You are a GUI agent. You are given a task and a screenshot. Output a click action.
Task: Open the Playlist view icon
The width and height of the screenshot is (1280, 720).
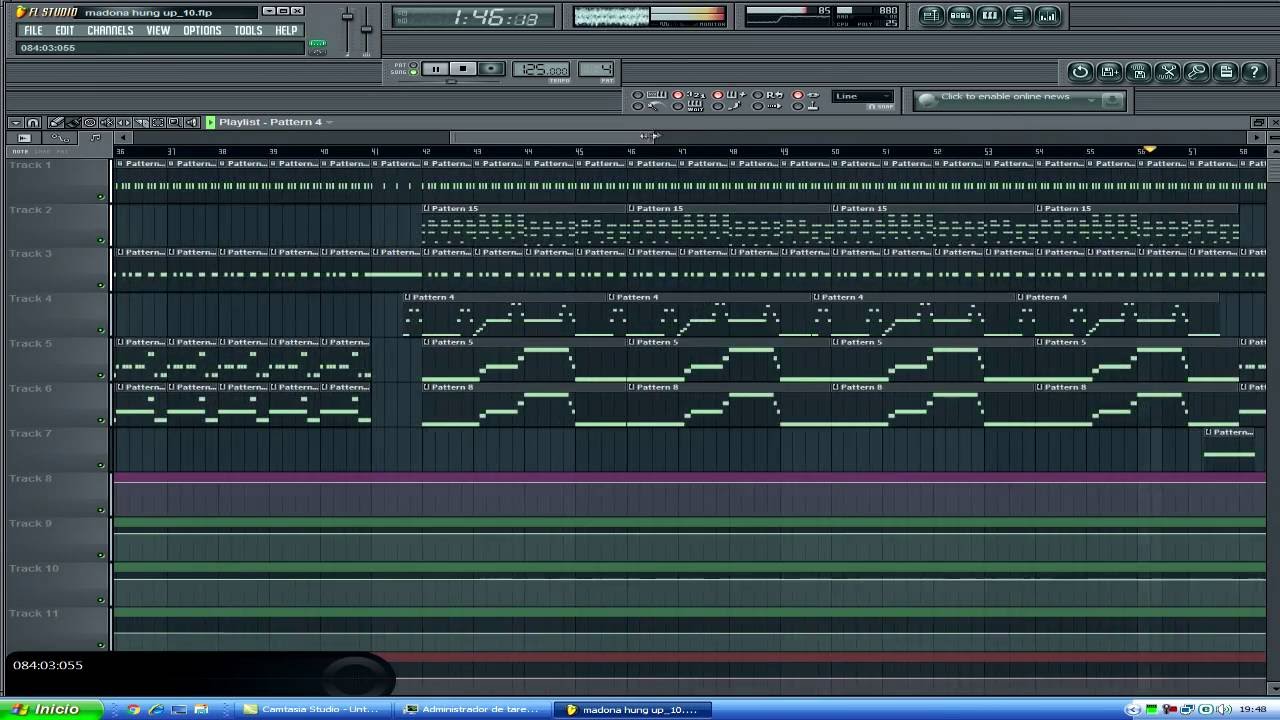[x=931, y=16]
